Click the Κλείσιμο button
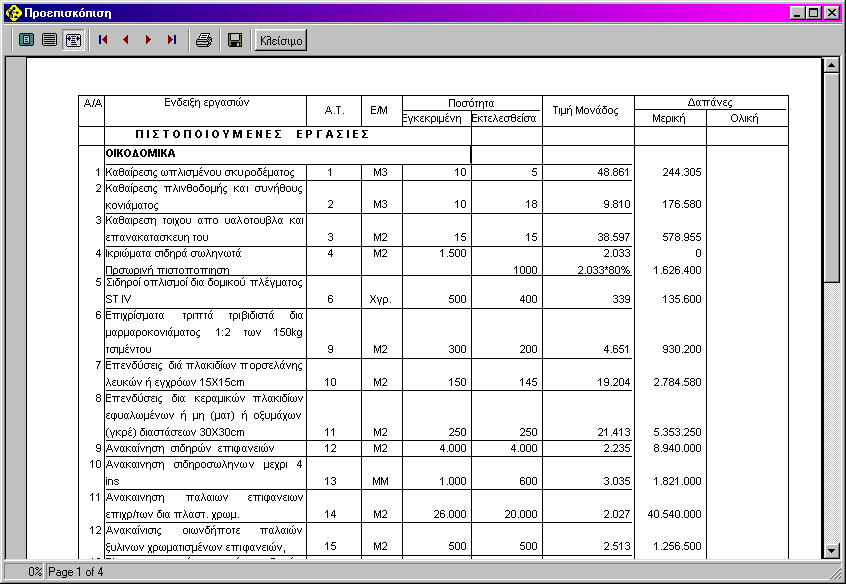The height and width of the screenshot is (584, 846). point(281,40)
